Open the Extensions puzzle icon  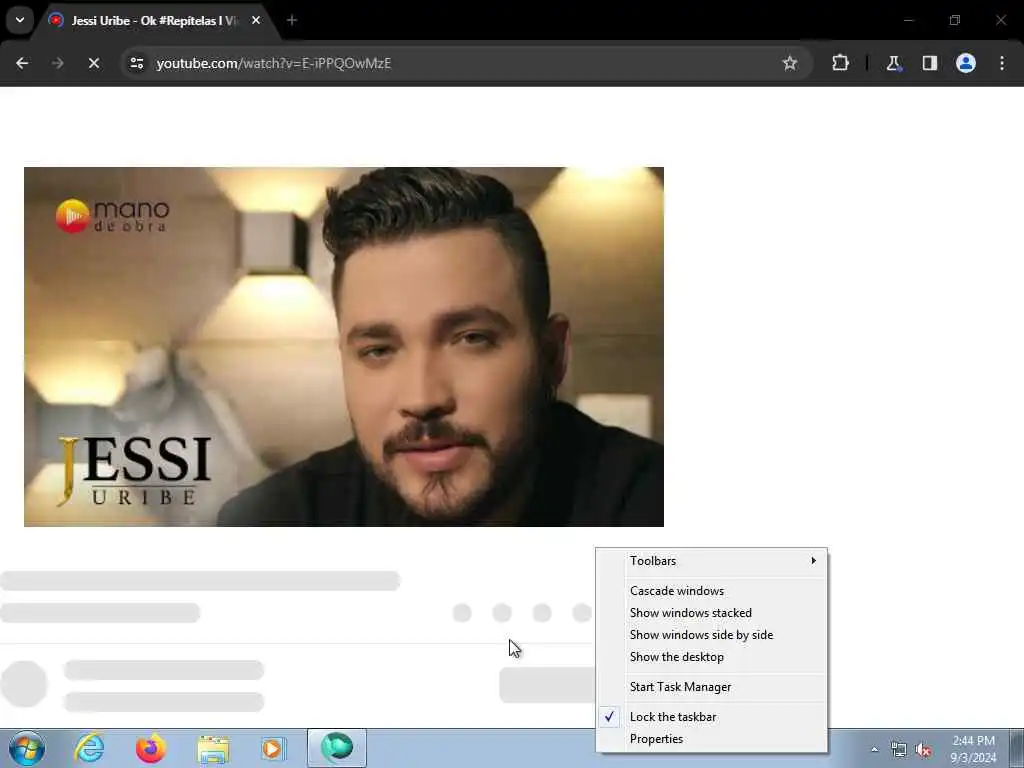tap(840, 63)
